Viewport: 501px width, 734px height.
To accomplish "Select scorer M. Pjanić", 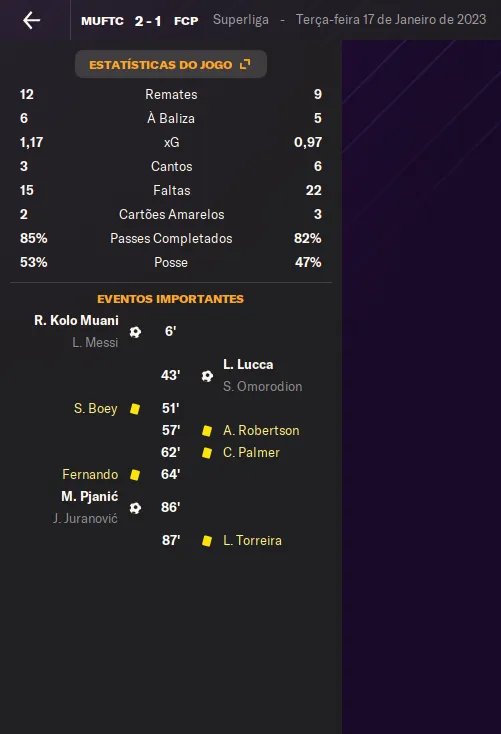I will tap(89, 496).
